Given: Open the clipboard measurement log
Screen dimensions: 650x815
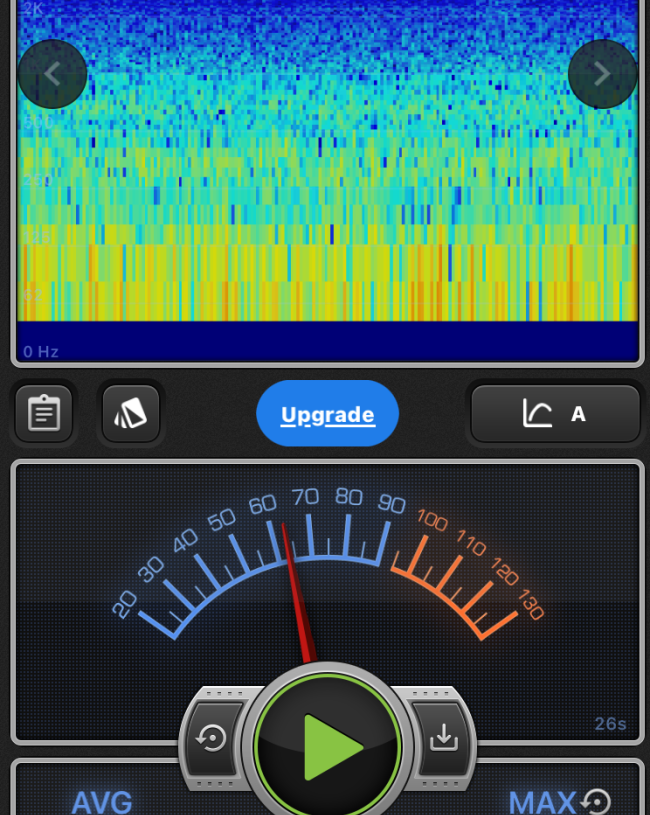Looking at the screenshot, I should tap(44, 413).
